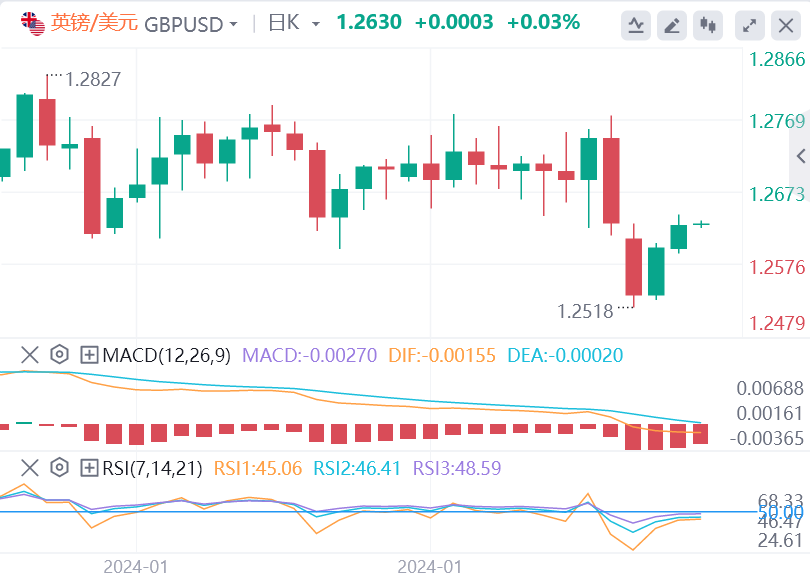The width and height of the screenshot is (810, 584).
Task: Switch chart type with candlestick icon
Action: tap(708, 25)
